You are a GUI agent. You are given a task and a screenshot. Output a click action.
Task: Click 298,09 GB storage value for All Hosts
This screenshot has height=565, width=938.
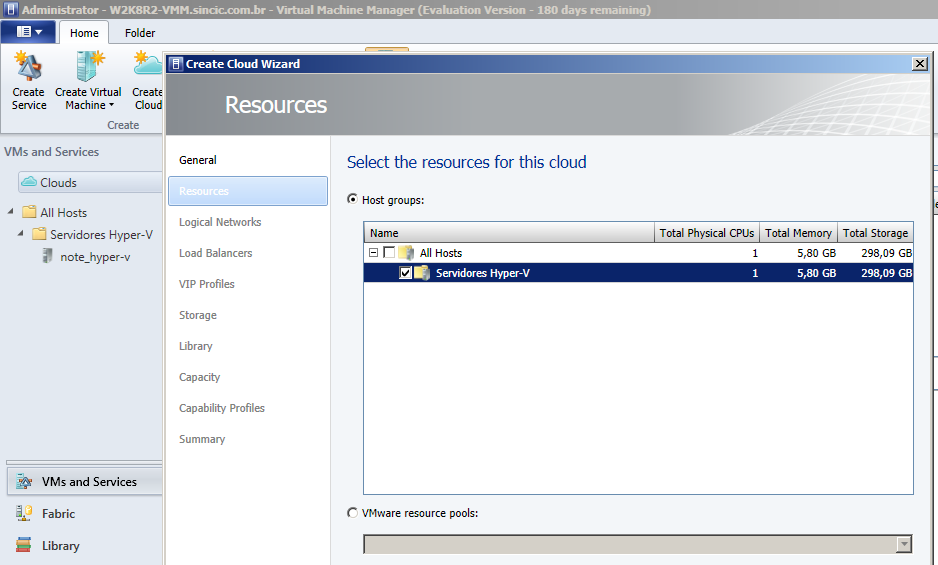coord(887,253)
